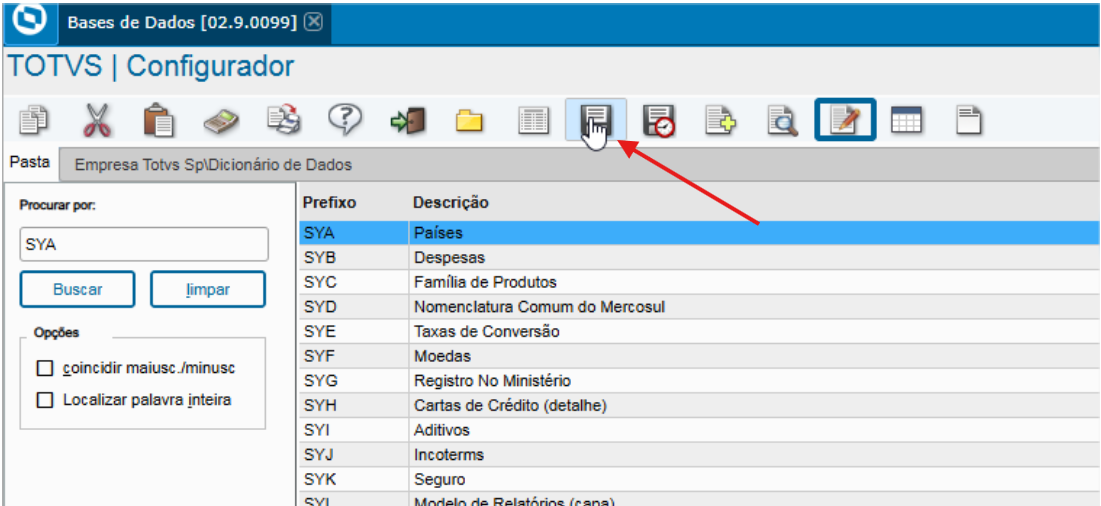The image size is (1101, 506).
Task: Select the Pasta tab
Action: 29,164
